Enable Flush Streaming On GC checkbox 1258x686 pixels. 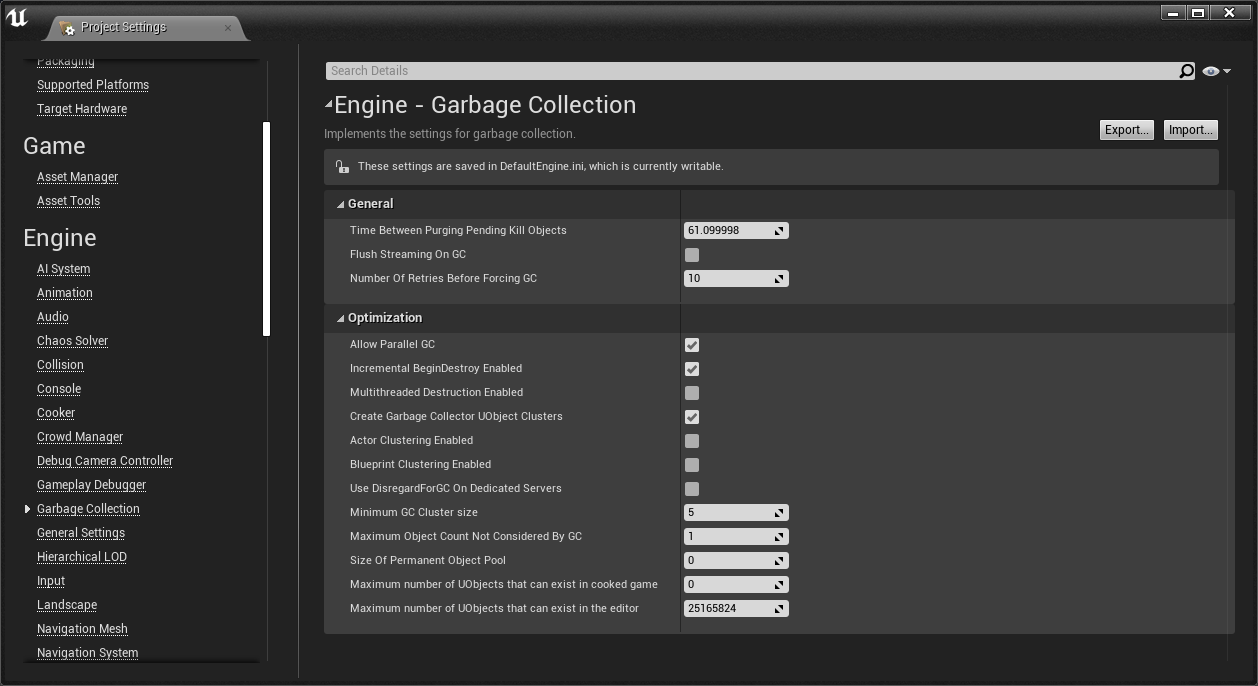click(692, 255)
